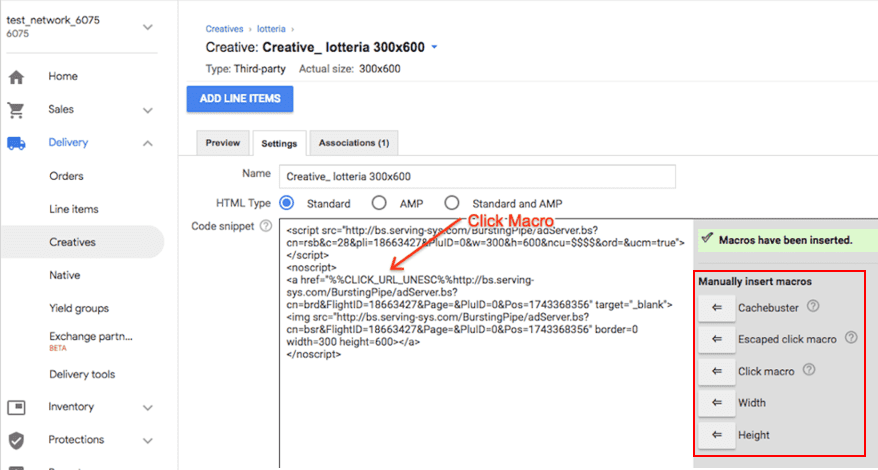
Task: Click the Sales shopping cart icon
Action: 16,110
